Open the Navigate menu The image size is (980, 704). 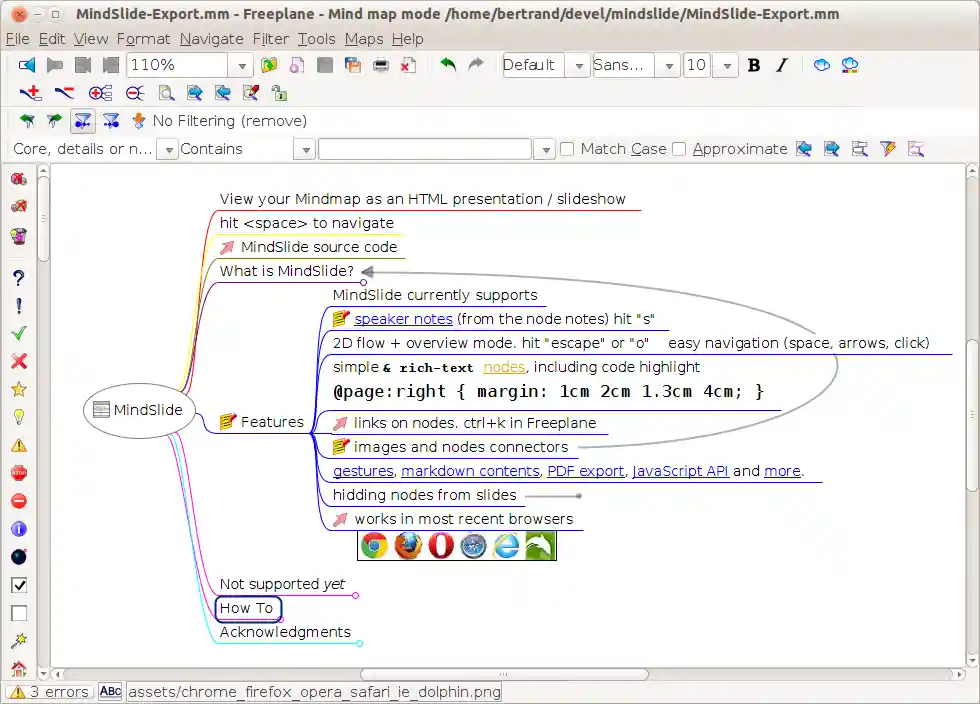click(212, 39)
